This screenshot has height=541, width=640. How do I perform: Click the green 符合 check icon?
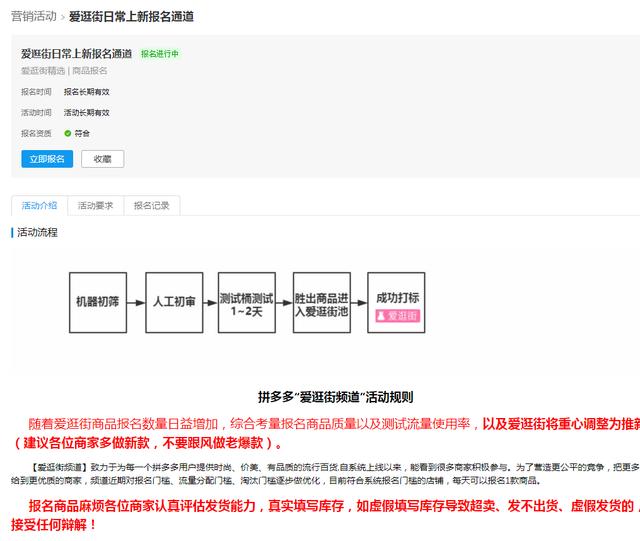(x=68, y=133)
